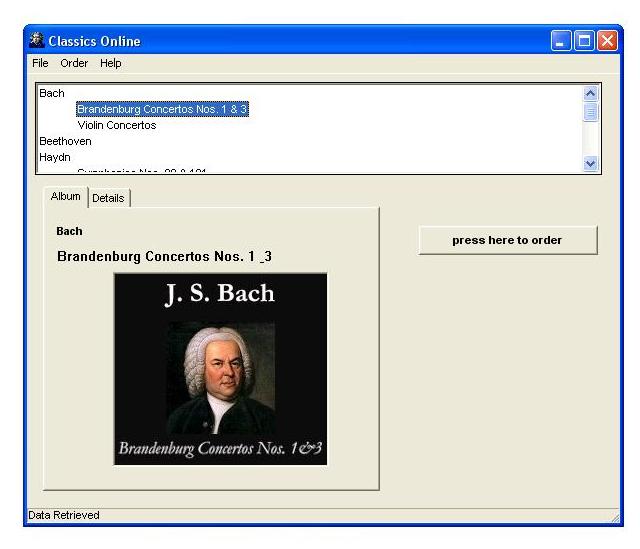Click the Brandenburg Concertos Nos. 1 _3 heading
The height and width of the screenshot is (549, 640).
(x=164, y=256)
